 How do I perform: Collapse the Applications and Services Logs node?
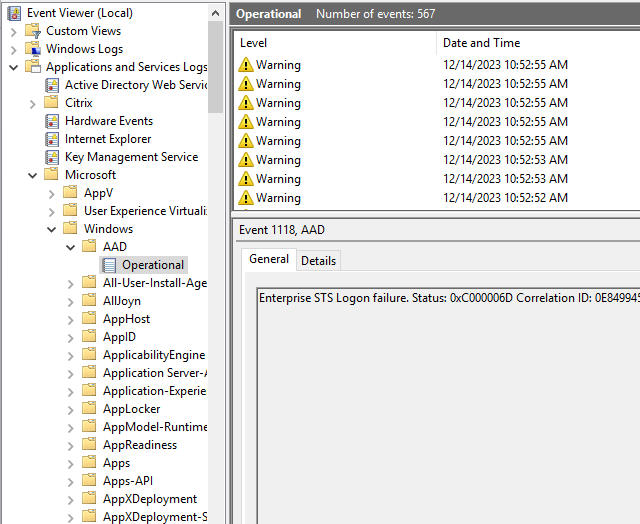(13, 67)
